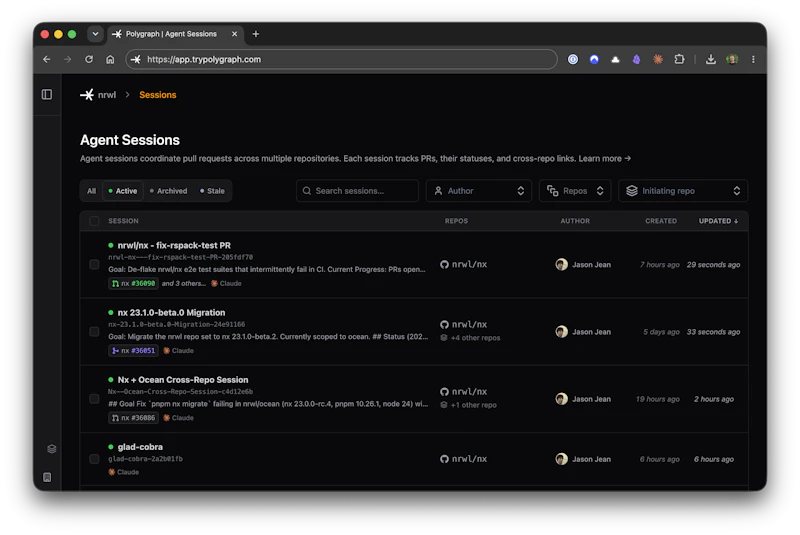Click the browser forward arrow

pos(68,60)
